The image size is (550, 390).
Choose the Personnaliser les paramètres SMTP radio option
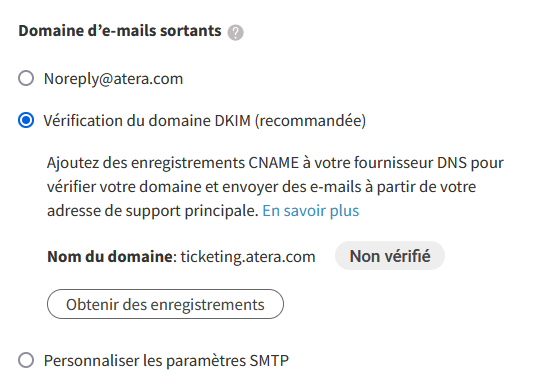tap(26, 360)
